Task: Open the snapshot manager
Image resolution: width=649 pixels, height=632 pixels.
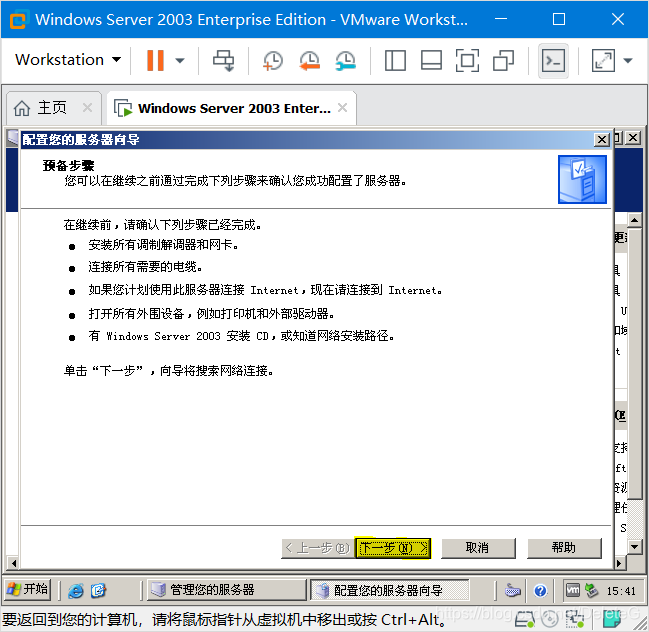Action: pyautogui.click(x=346, y=60)
